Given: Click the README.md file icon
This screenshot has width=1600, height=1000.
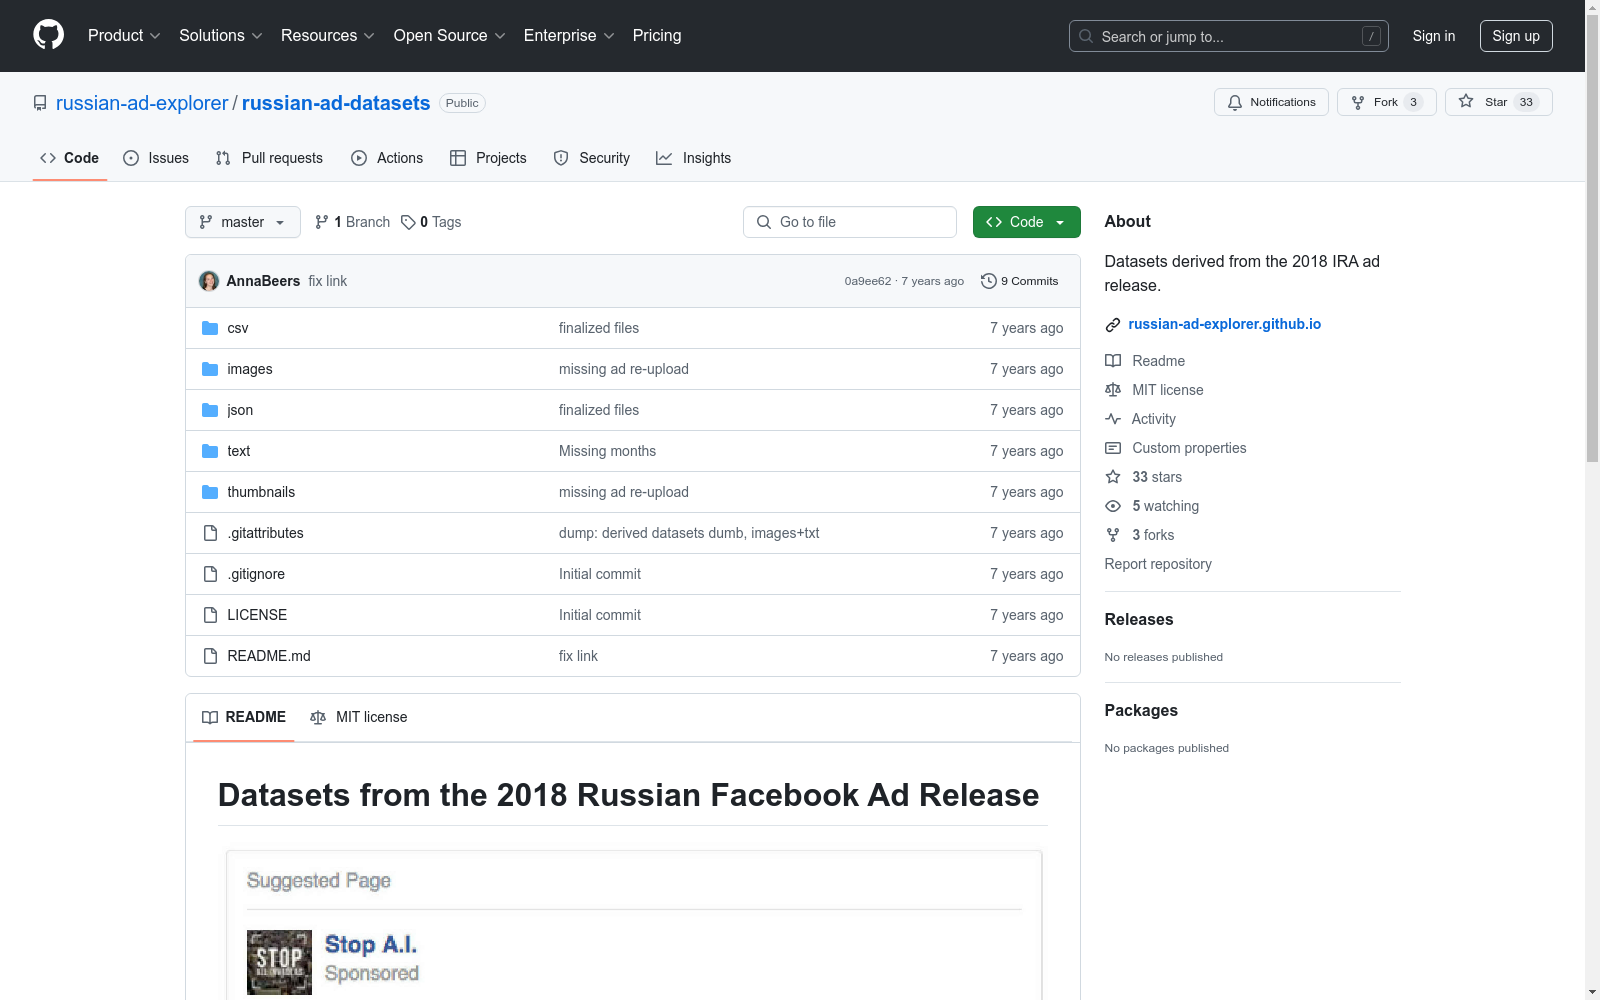Looking at the screenshot, I should [x=210, y=656].
